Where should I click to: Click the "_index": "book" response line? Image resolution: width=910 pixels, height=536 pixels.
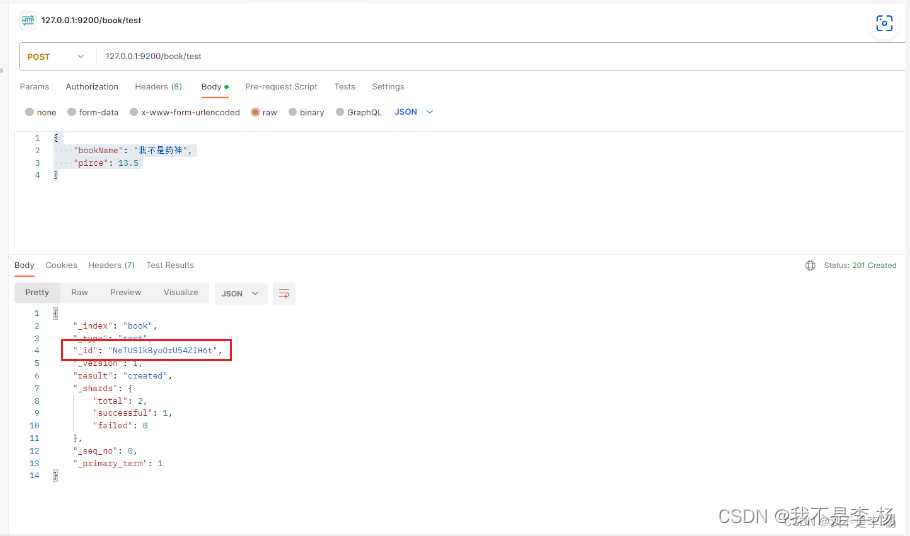115,326
